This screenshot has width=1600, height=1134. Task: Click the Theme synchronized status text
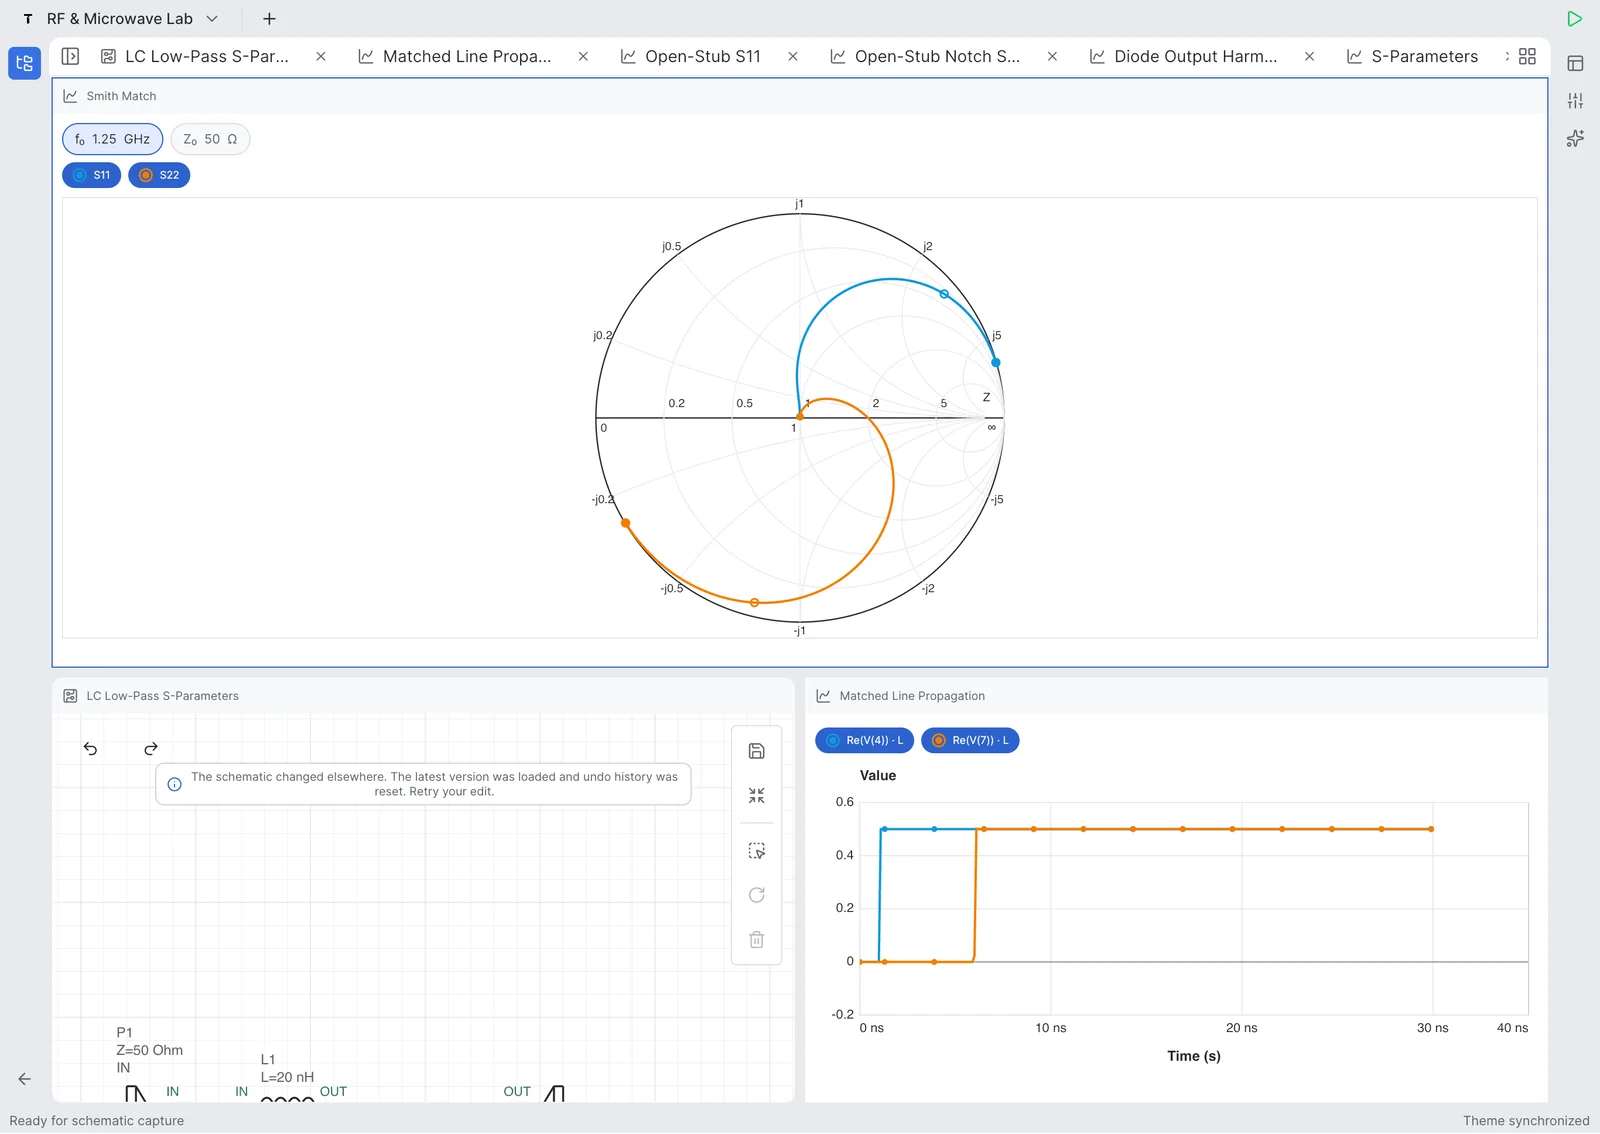1526,1121
